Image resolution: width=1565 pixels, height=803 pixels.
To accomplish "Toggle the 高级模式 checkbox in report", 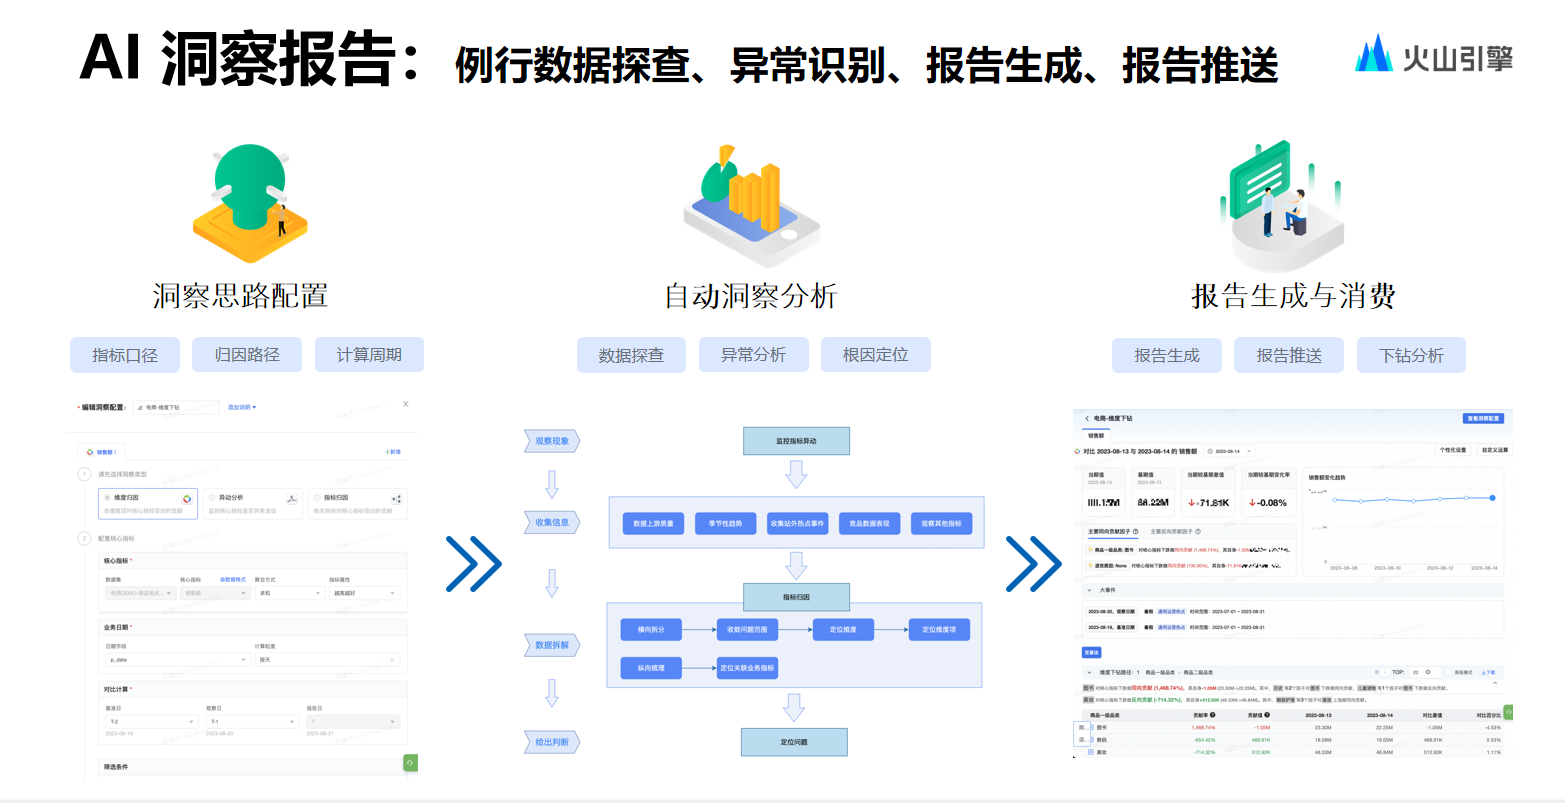I will pyautogui.click(x=1448, y=672).
